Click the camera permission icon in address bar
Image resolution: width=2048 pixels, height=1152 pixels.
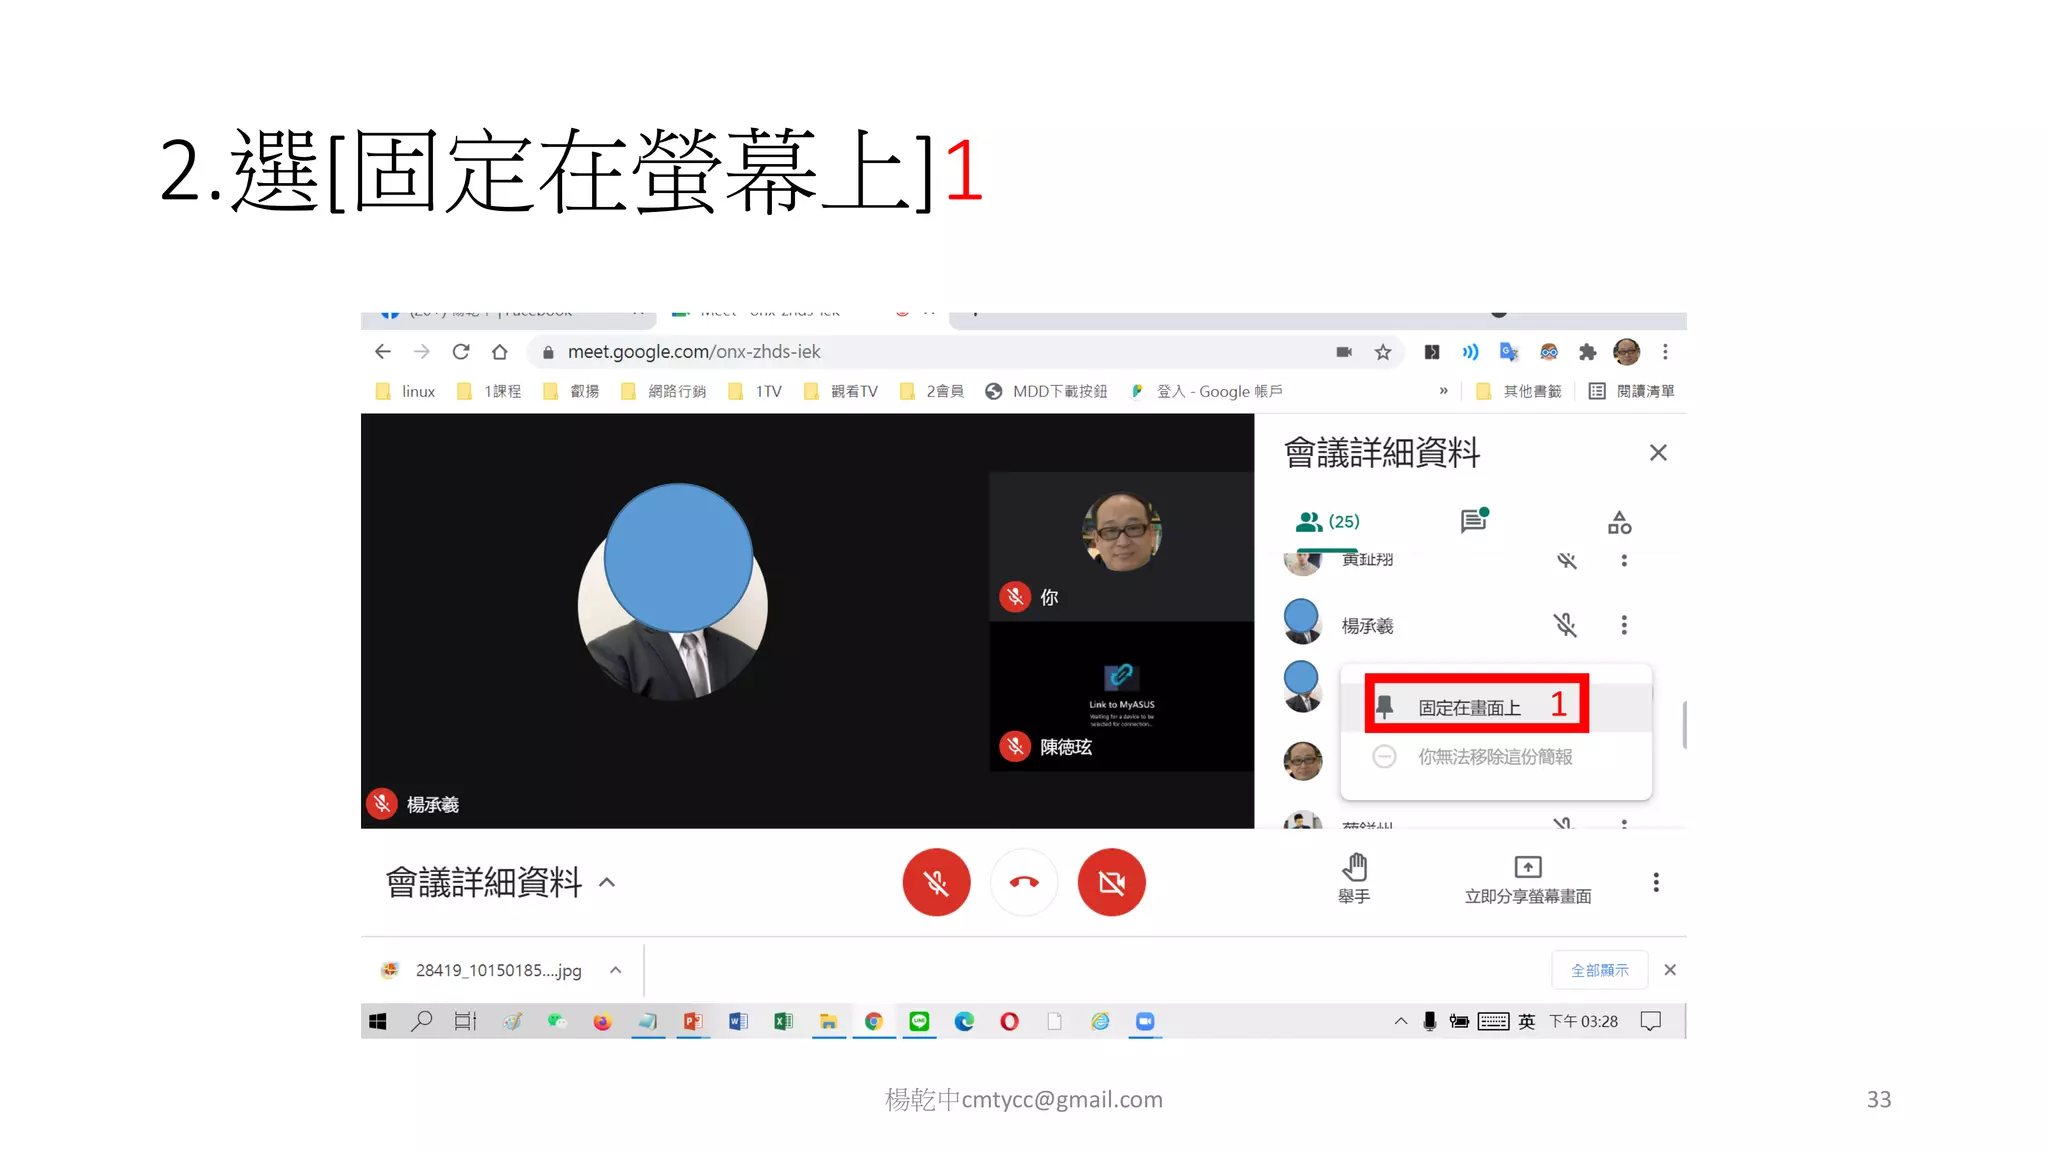1344,352
